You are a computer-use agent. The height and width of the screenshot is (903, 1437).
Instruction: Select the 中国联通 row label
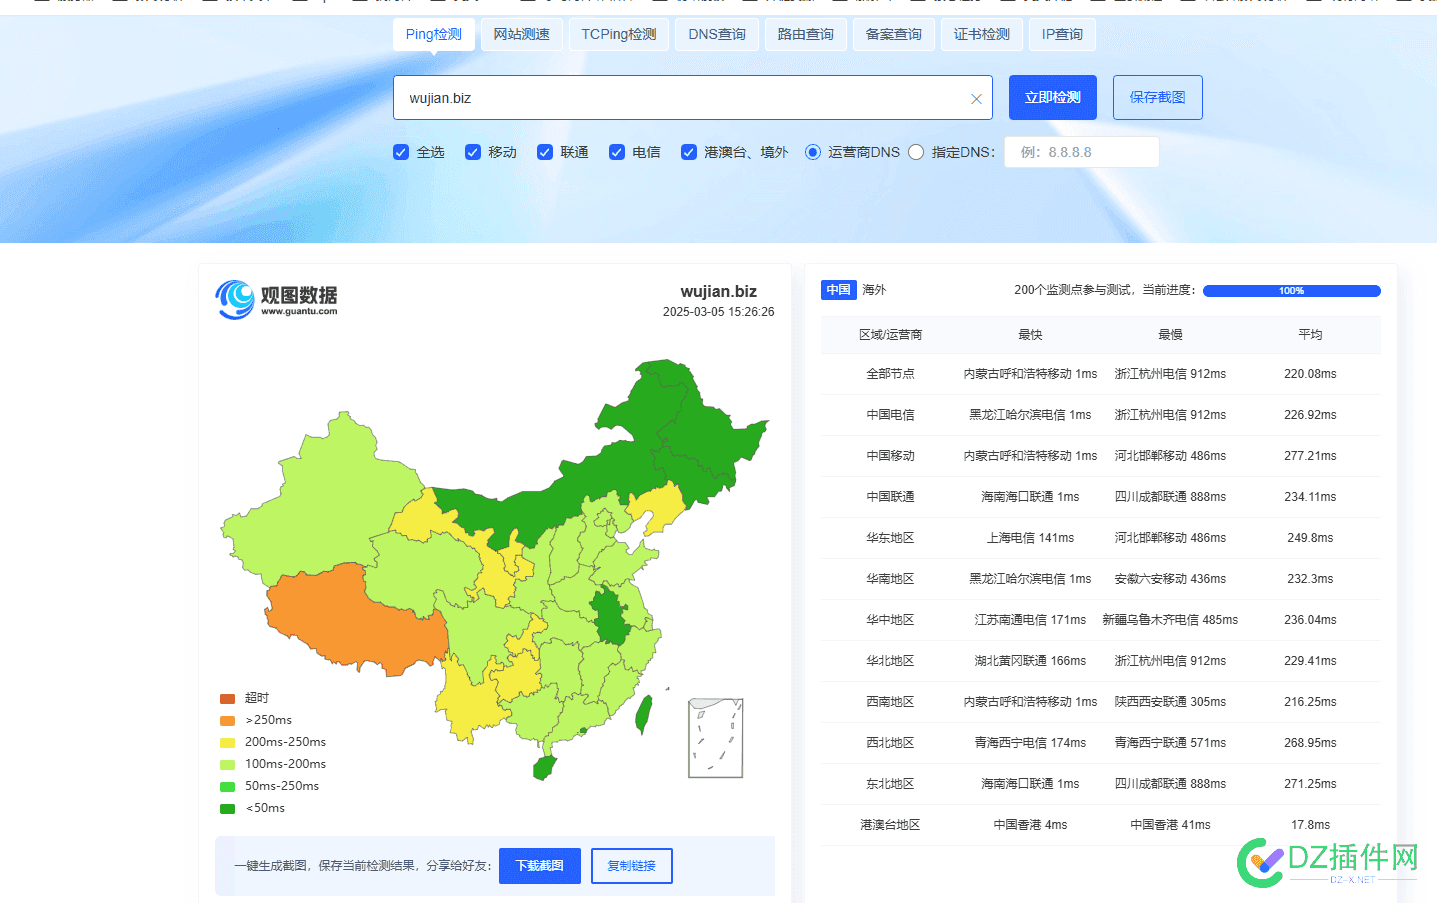tap(890, 497)
